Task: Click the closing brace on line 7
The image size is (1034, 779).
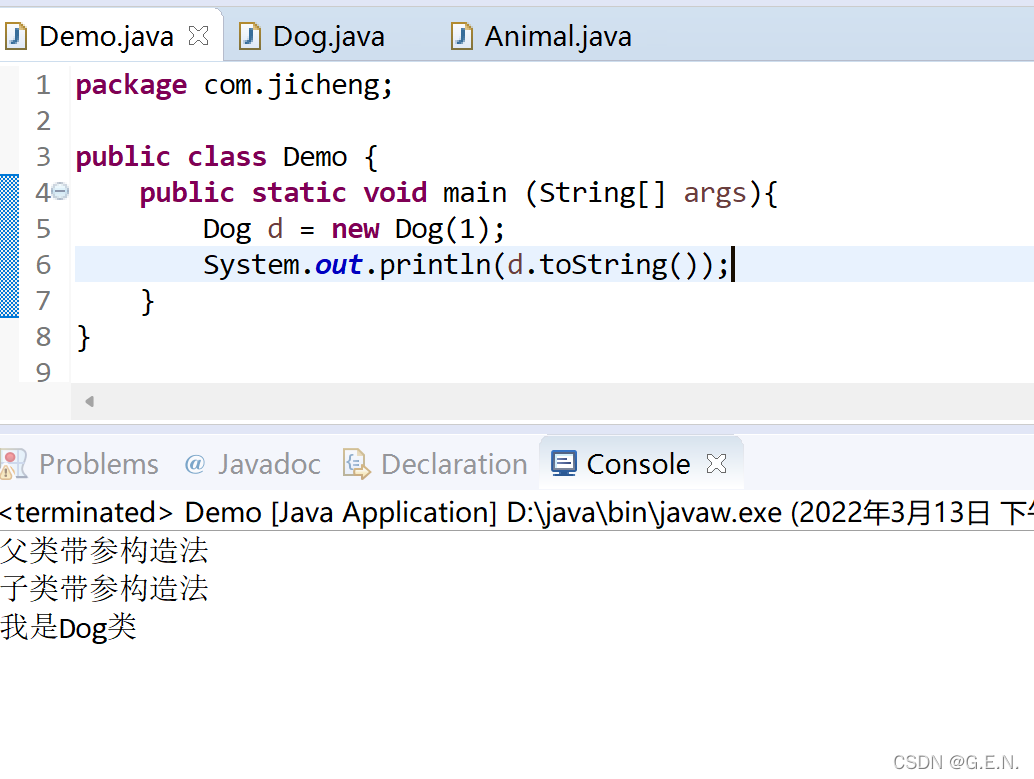Action: pos(148,301)
